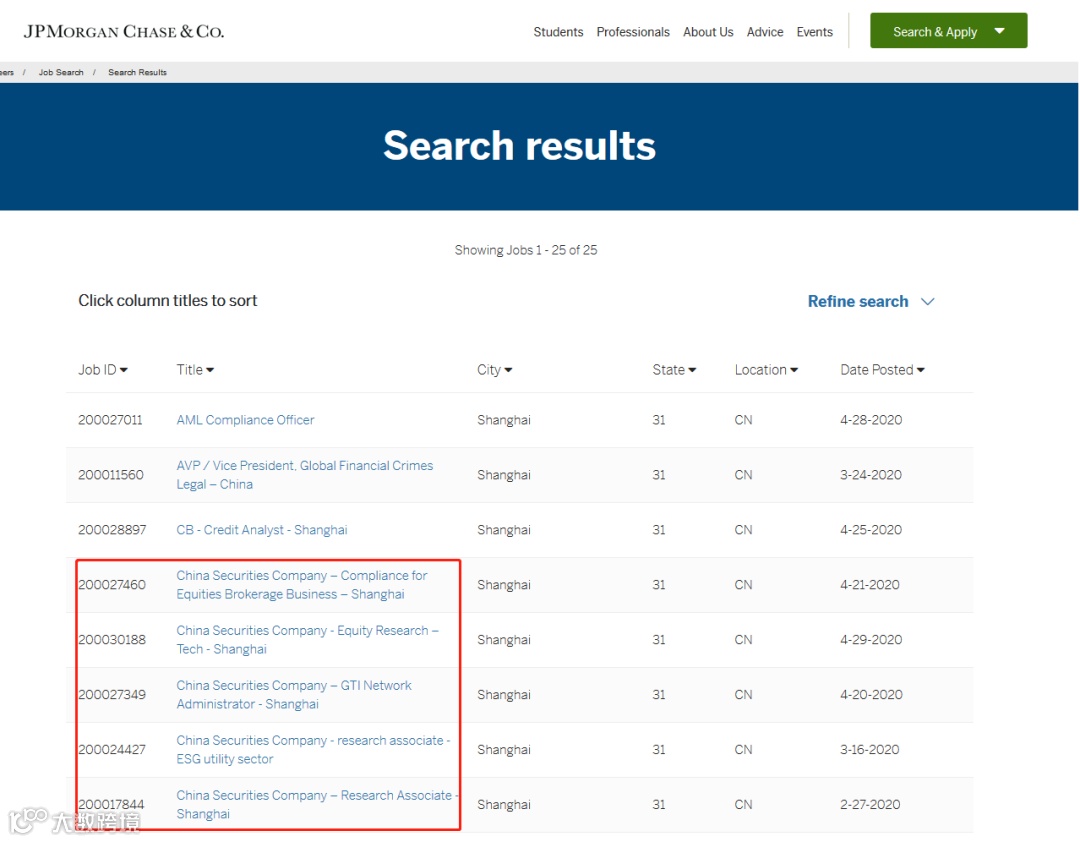
Task: Open the Professionals menu
Action: pyautogui.click(x=633, y=32)
